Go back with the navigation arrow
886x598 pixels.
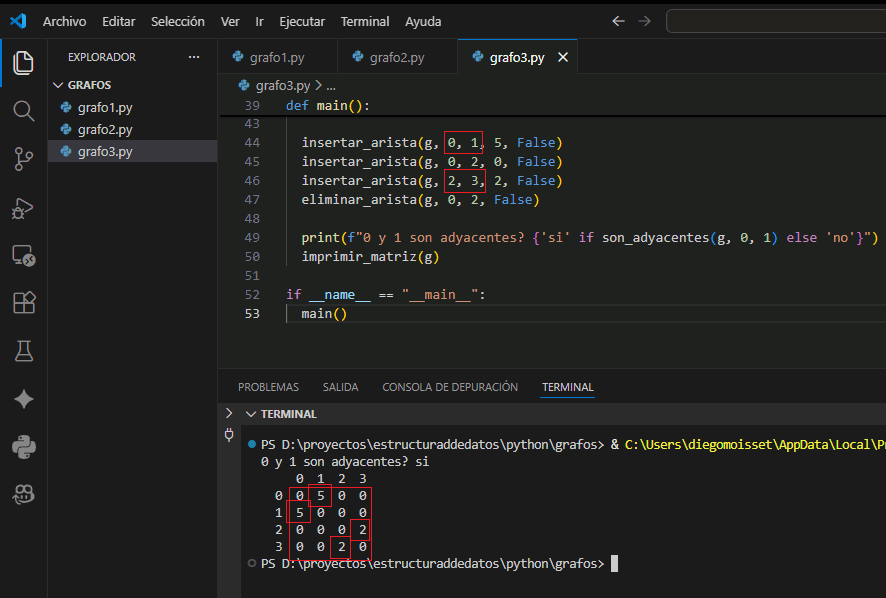click(618, 21)
